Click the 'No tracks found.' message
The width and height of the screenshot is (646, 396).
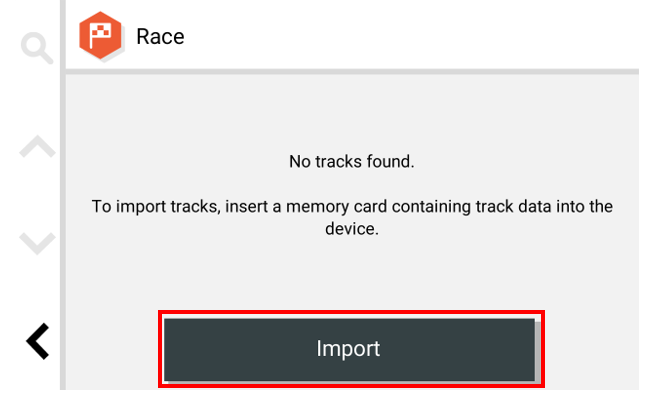351,162
